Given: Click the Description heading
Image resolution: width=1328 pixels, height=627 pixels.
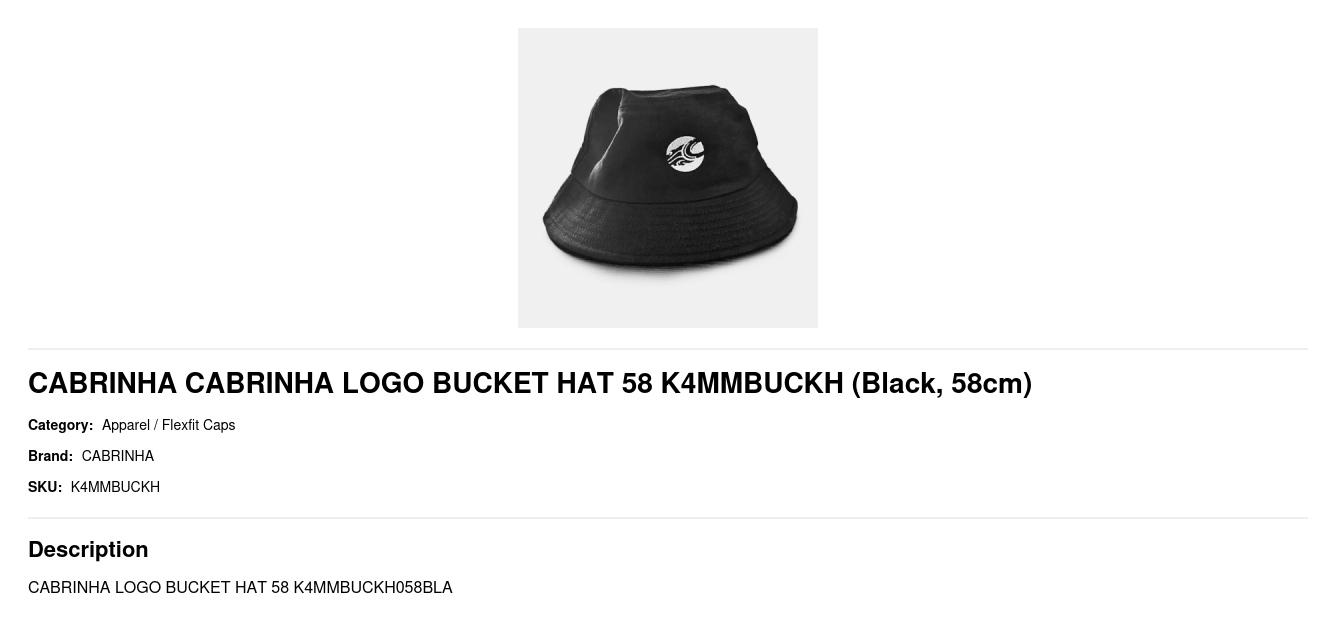Looking at the screenshot, I should [88, 549].
